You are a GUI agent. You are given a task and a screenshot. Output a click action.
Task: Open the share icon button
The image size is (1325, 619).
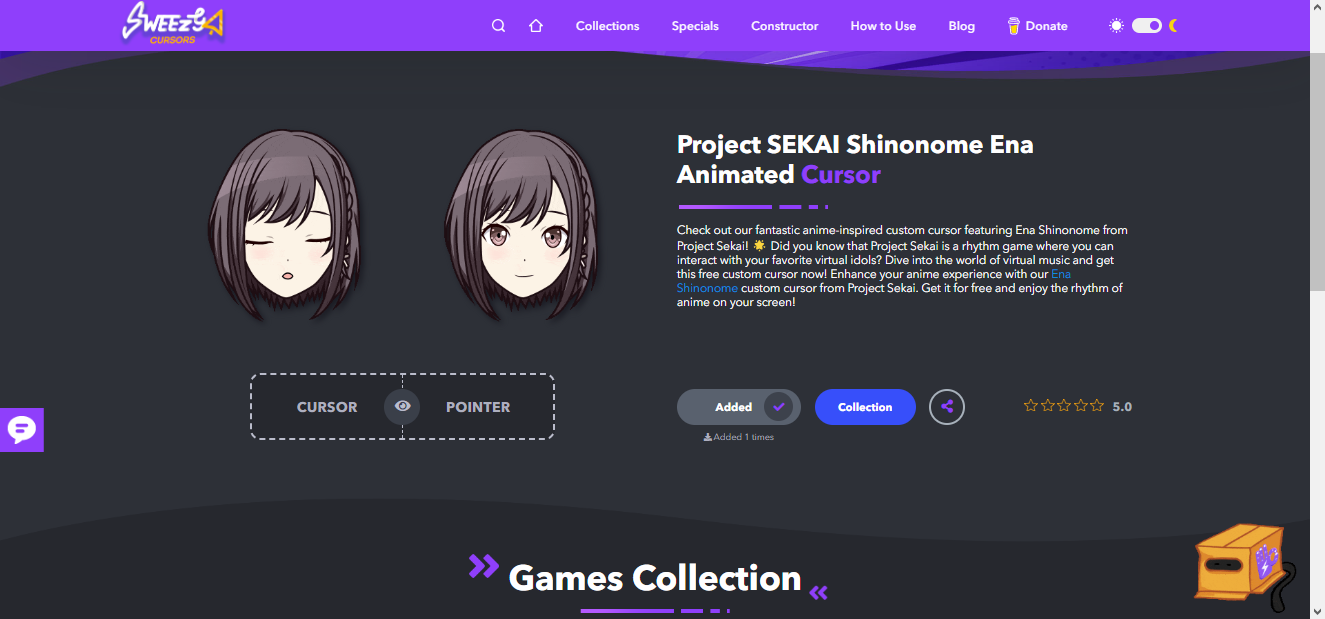click(947, 407)
